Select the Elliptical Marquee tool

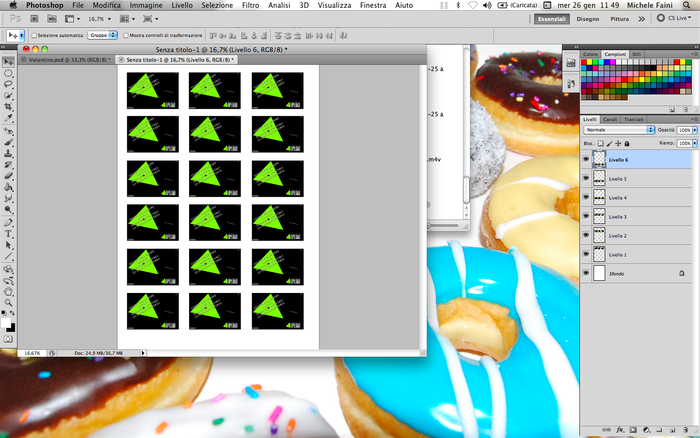click(8, 73)
